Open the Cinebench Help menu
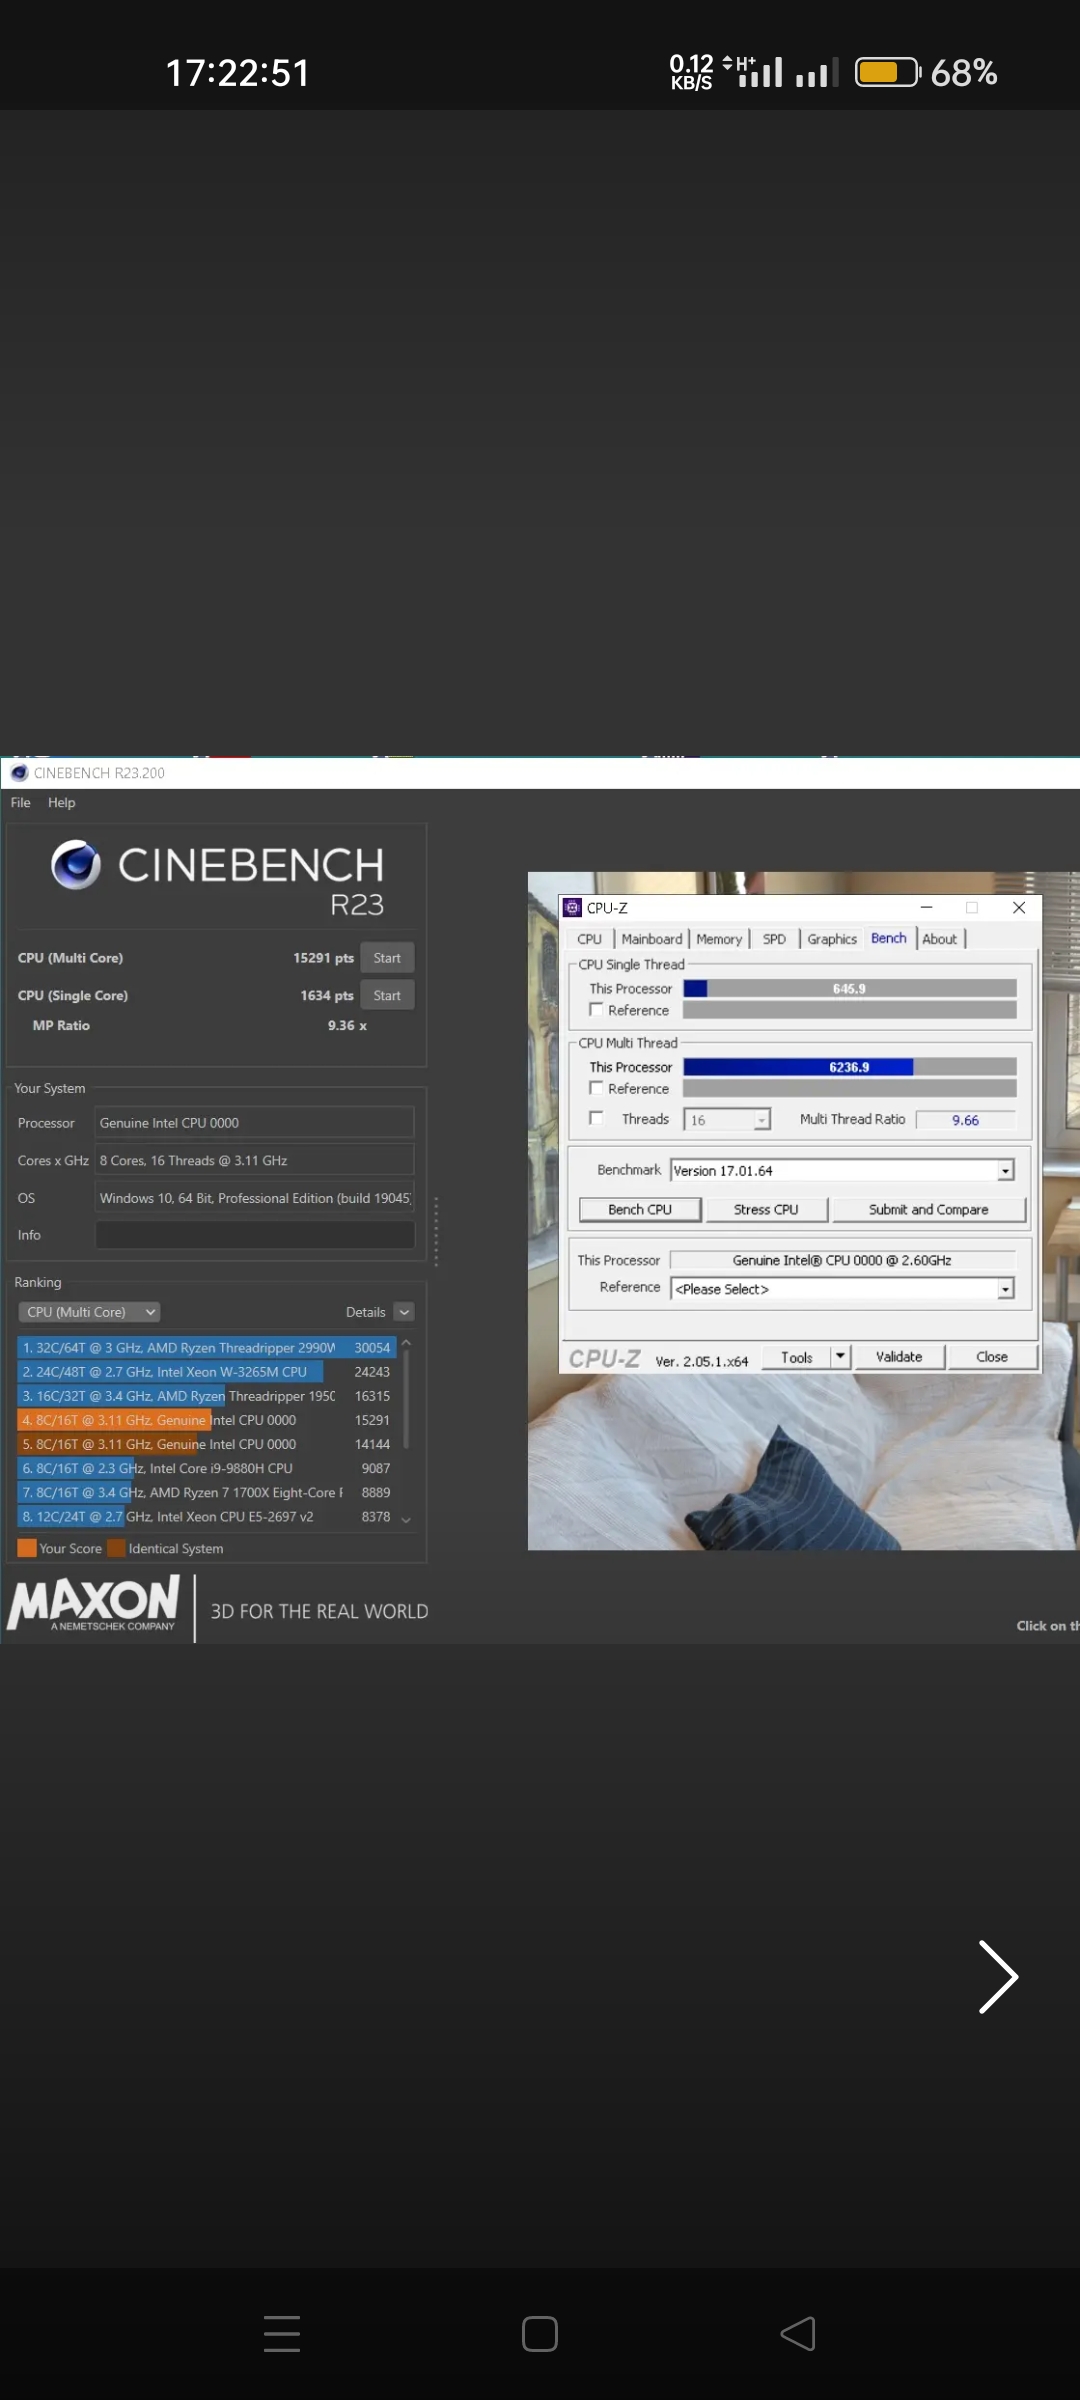Image resolution: width=1080 pixels, height=2400 pixels. point(61,802)
